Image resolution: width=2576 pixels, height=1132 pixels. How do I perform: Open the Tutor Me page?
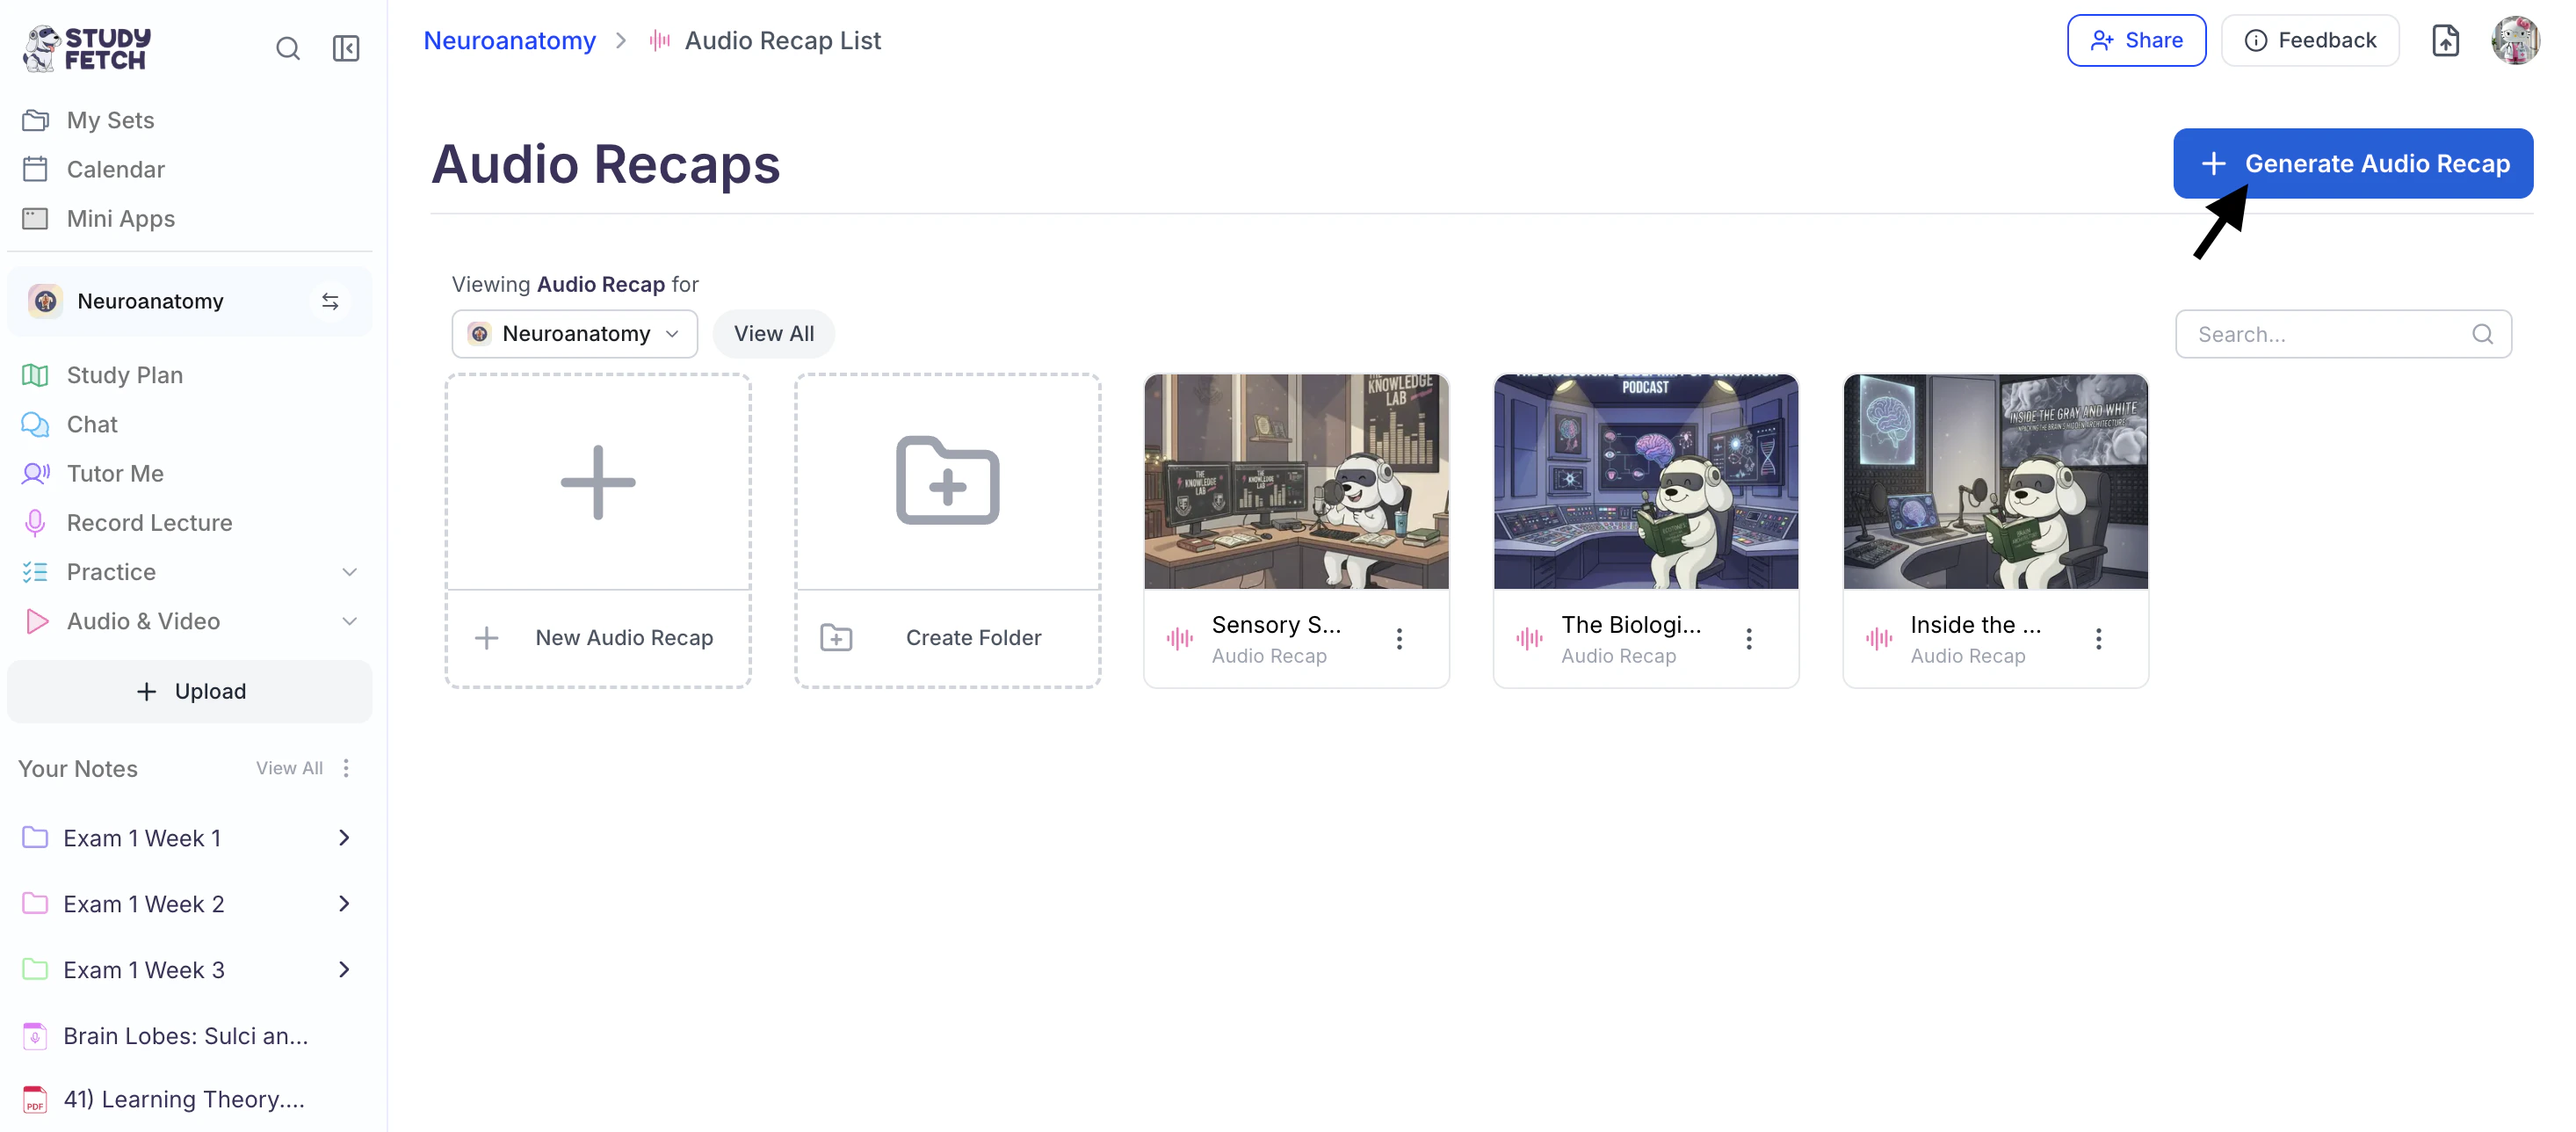[114, 474]
